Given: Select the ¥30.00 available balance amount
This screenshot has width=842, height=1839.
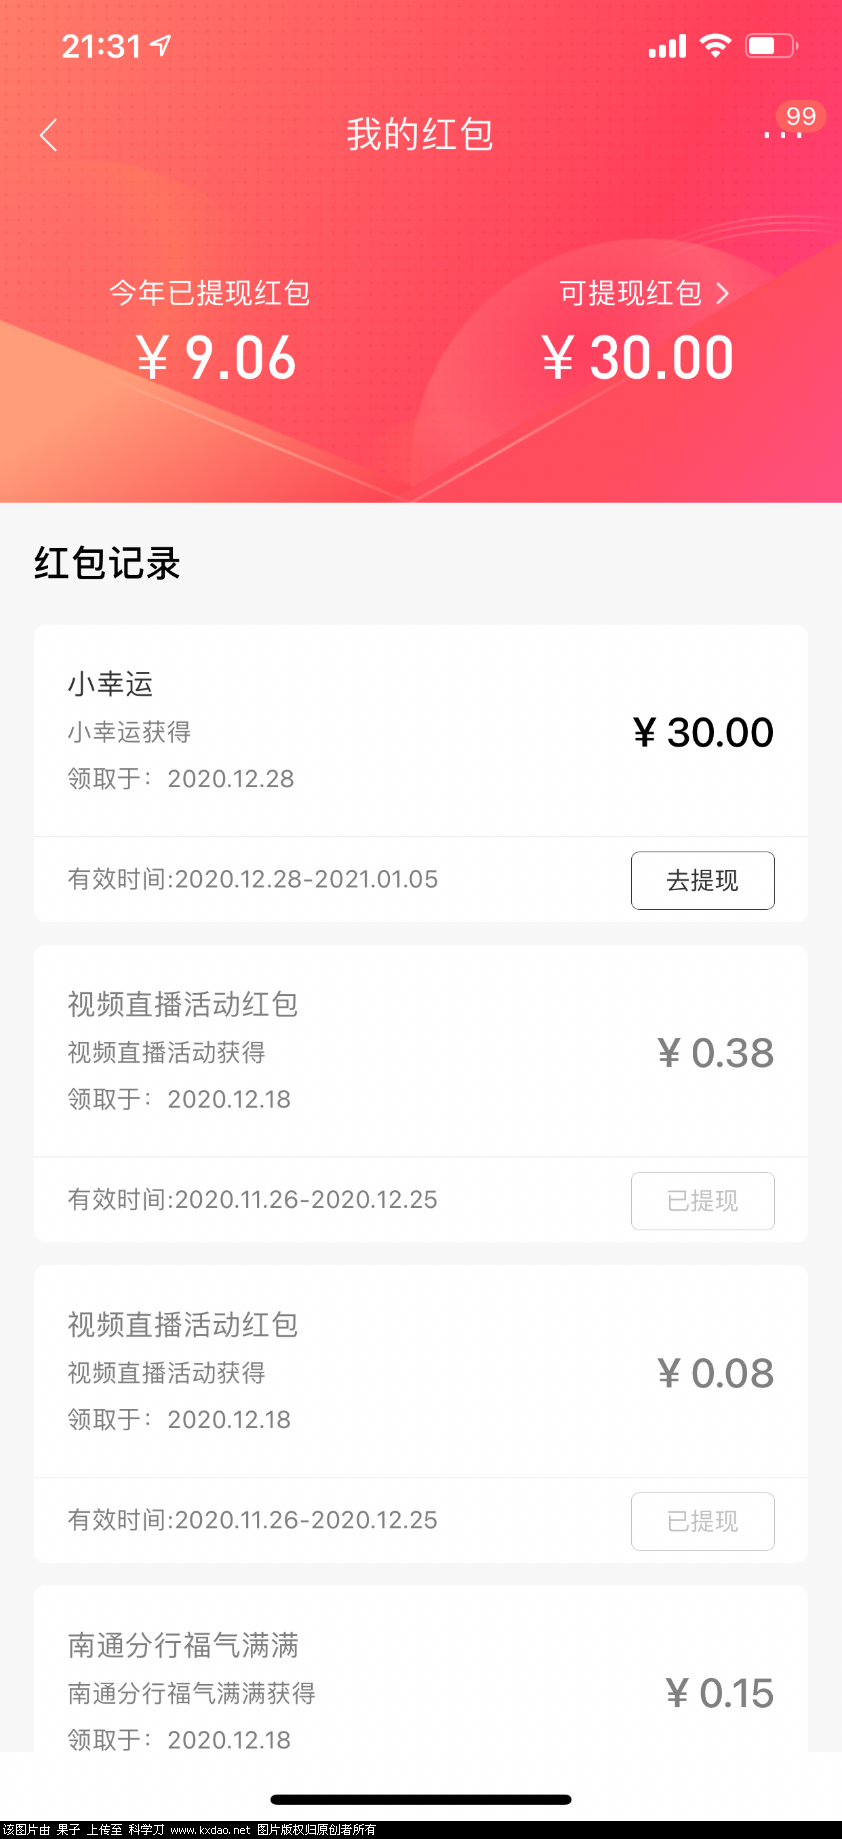Looking at the screenshot, I should (x=637, y=358).
